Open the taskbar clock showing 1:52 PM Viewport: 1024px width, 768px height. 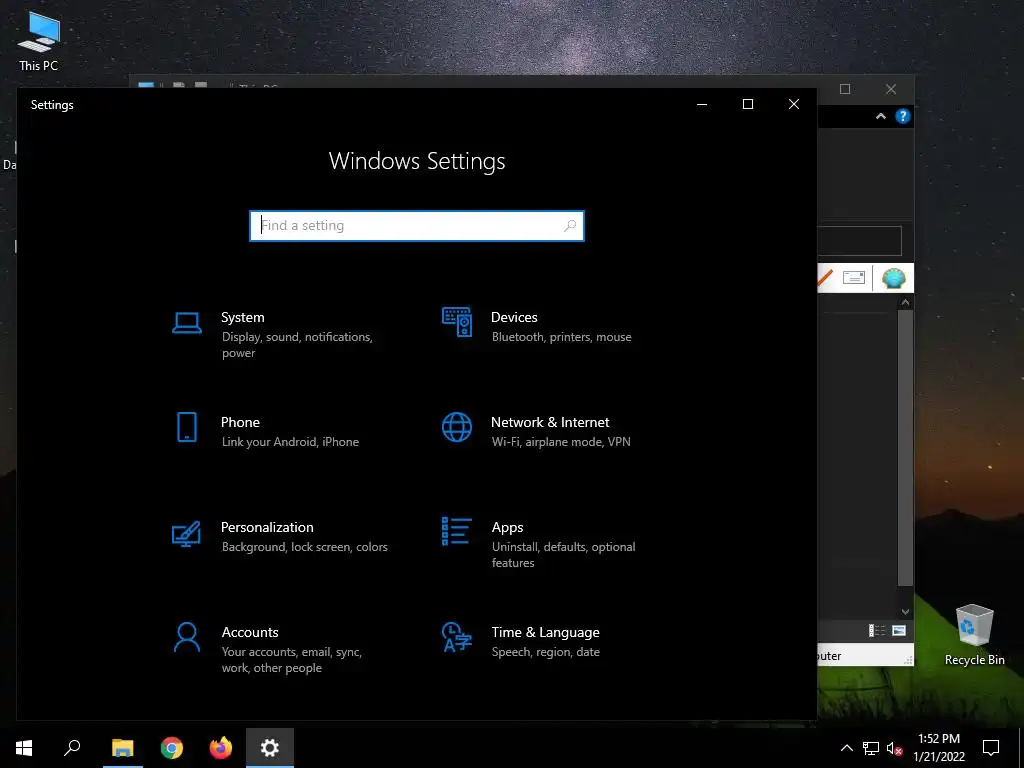point(939,748)
